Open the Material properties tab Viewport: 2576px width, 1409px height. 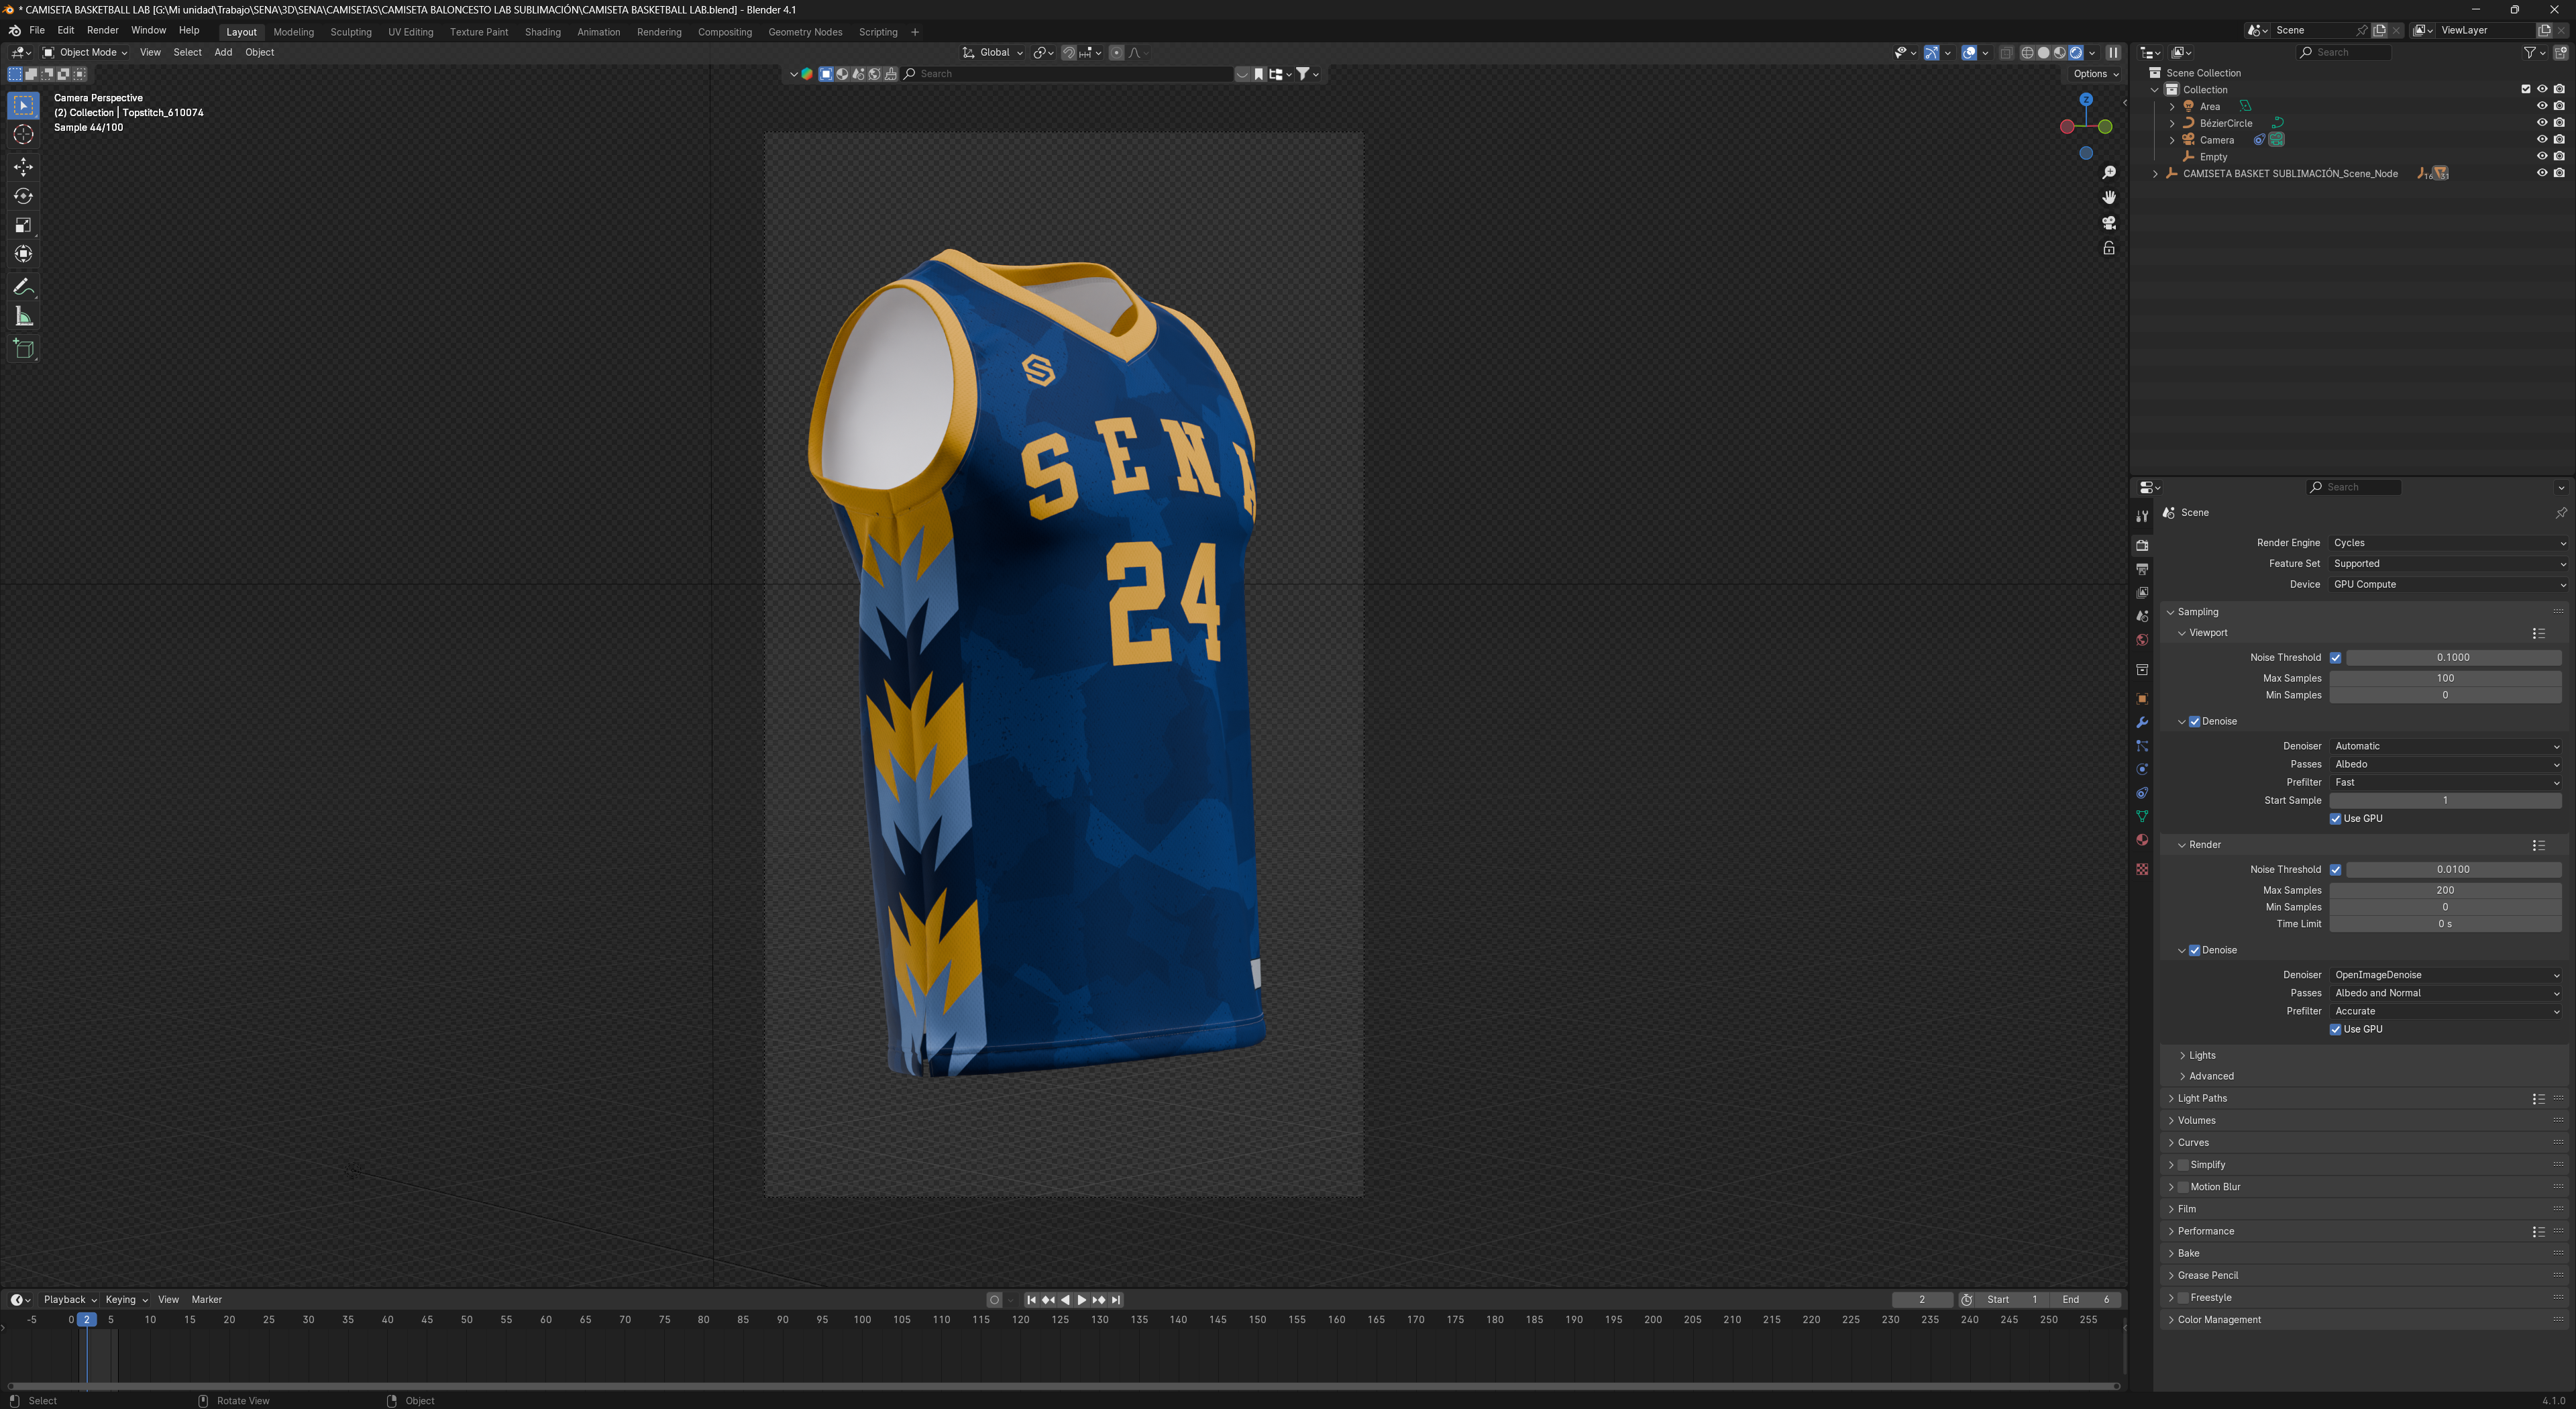tap(2142, 840)
